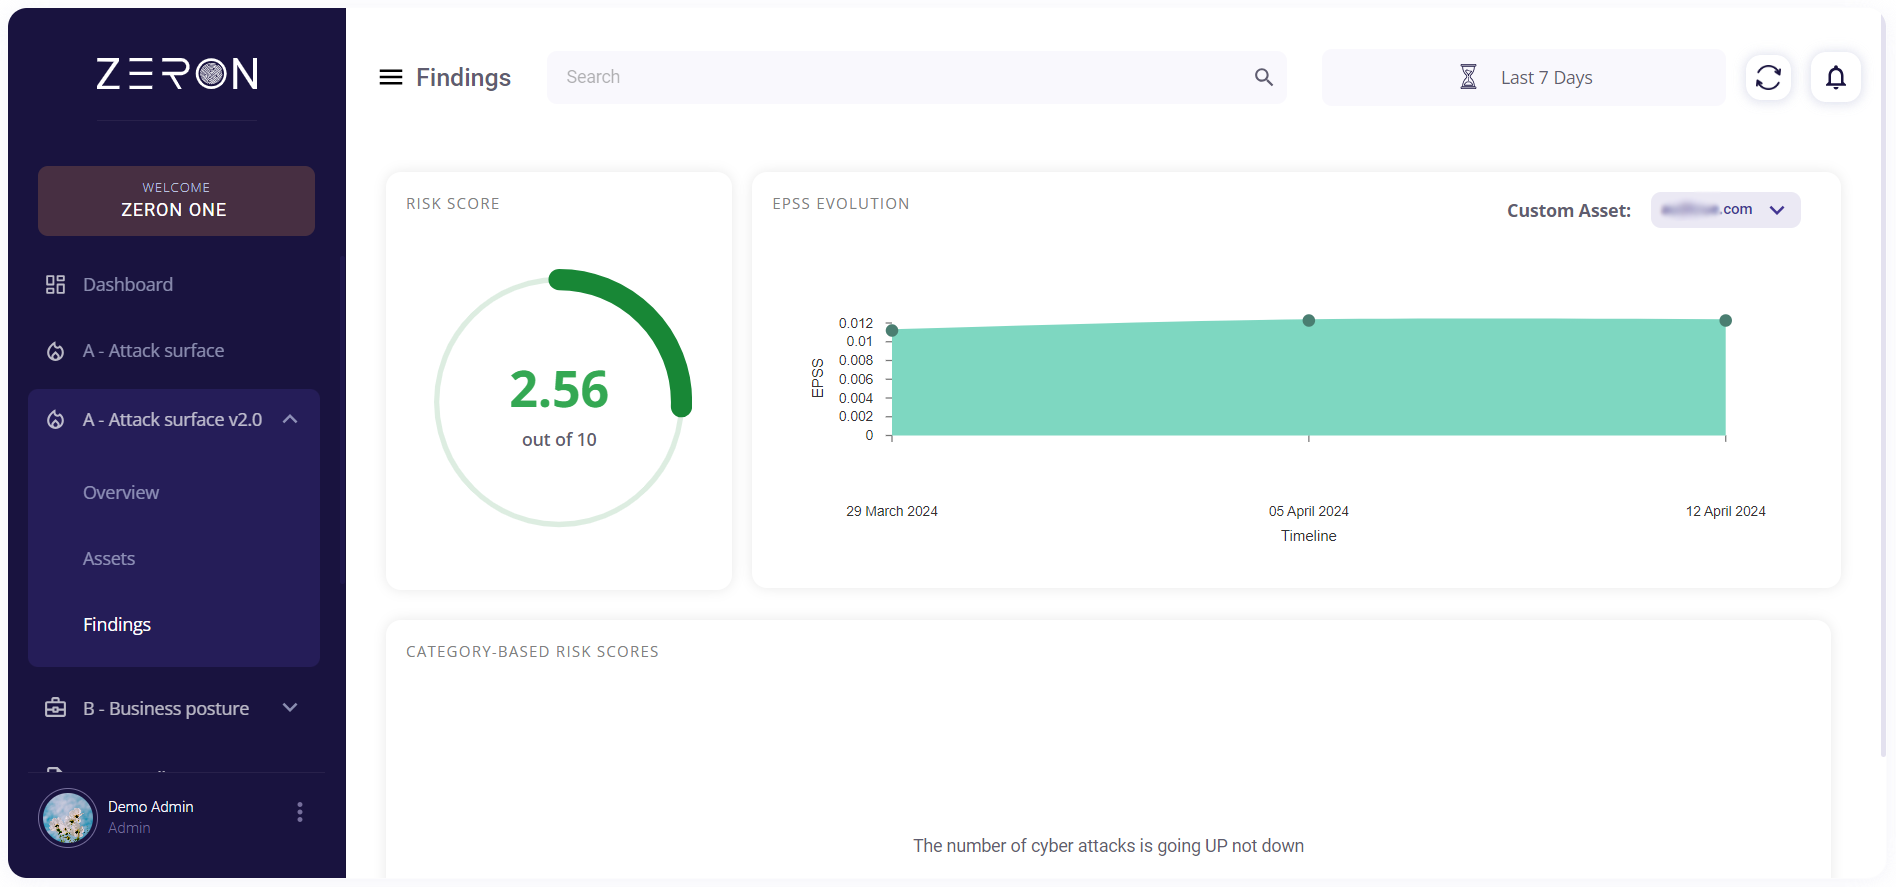1896x887 pixels.
Task: Click the 12 April 2024 EPSS data point
Action: (x=1726, y=321)
